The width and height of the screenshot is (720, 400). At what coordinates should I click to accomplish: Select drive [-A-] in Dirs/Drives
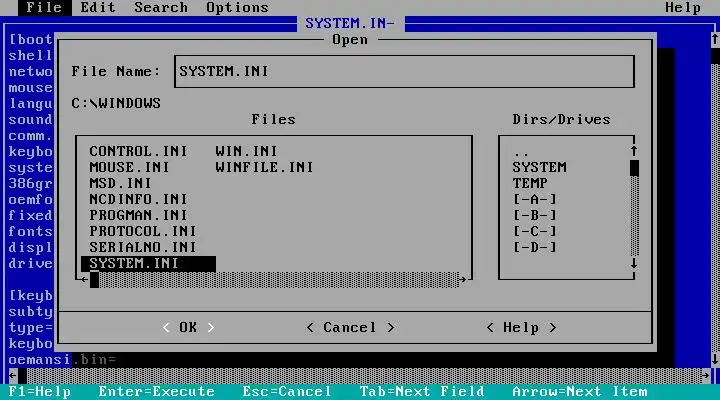pyautogui.click(x=534, y=199)
